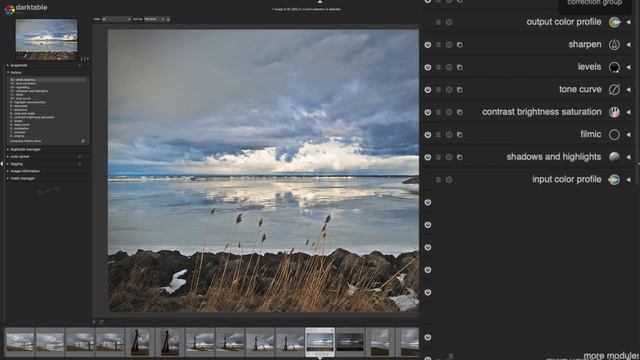
Task: Reset parameters of shadows and highlights
Action: click(x=449, y=157)
